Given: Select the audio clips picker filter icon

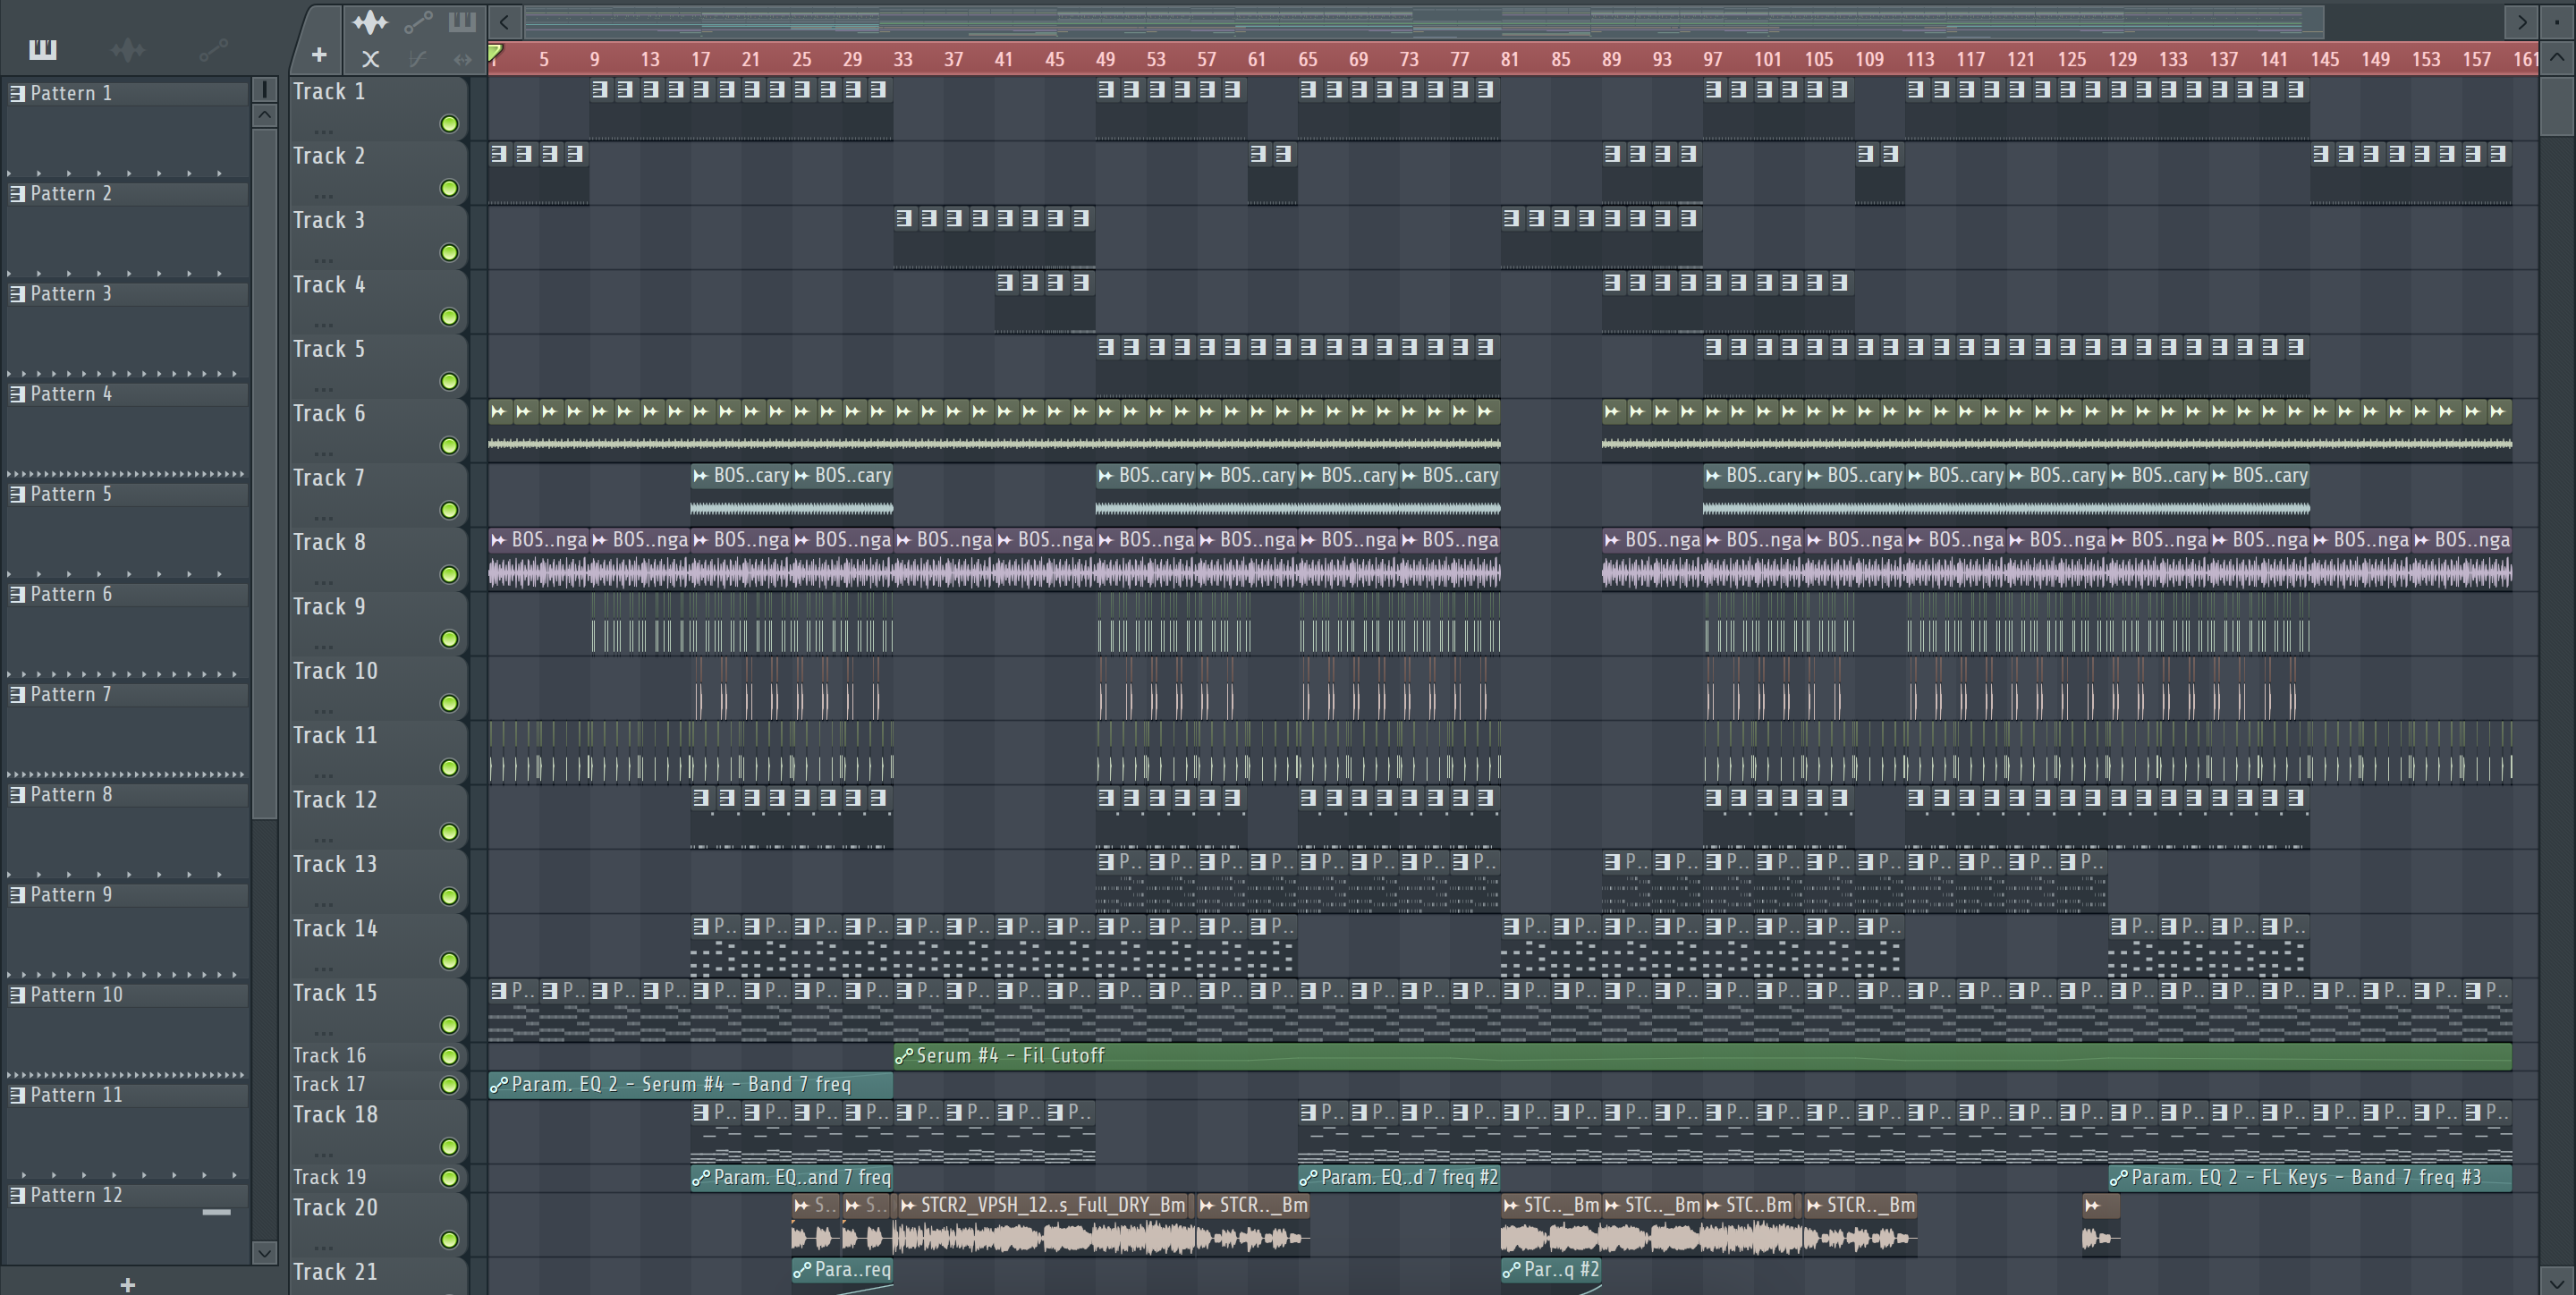Looking at the screenshot, I should point(128,49).
